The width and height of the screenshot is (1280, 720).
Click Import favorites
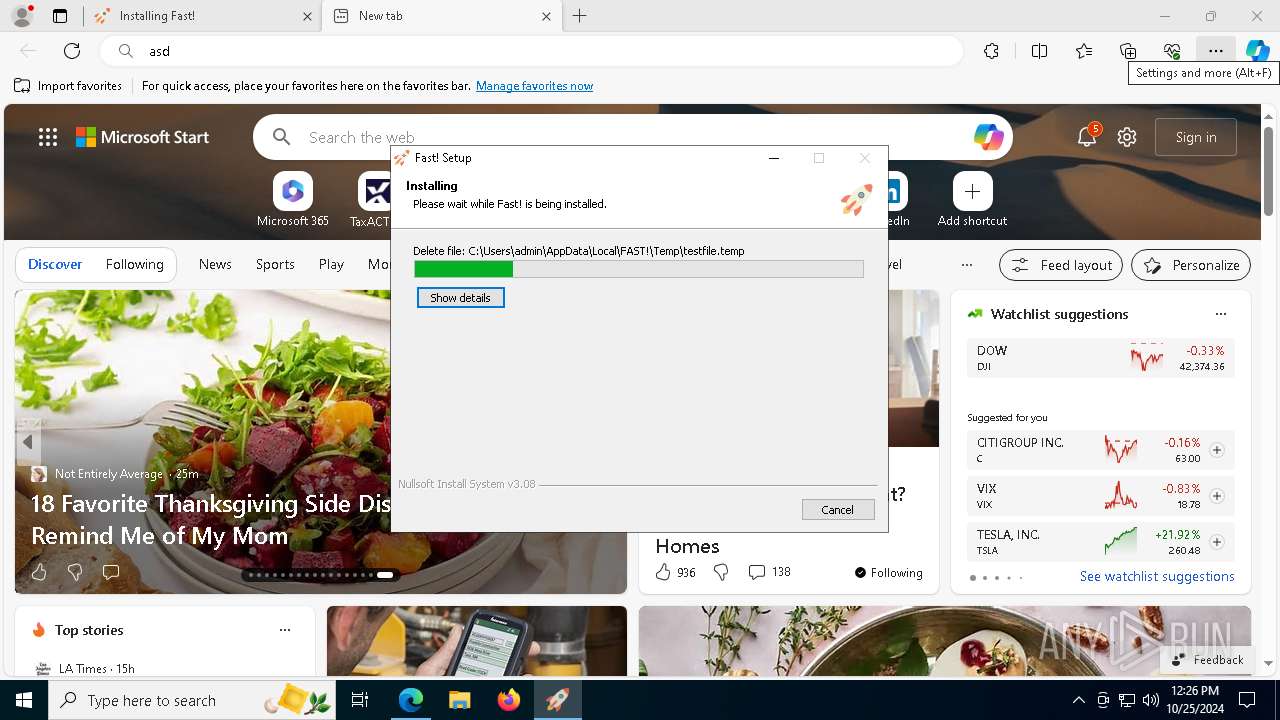tap(68, 86)
